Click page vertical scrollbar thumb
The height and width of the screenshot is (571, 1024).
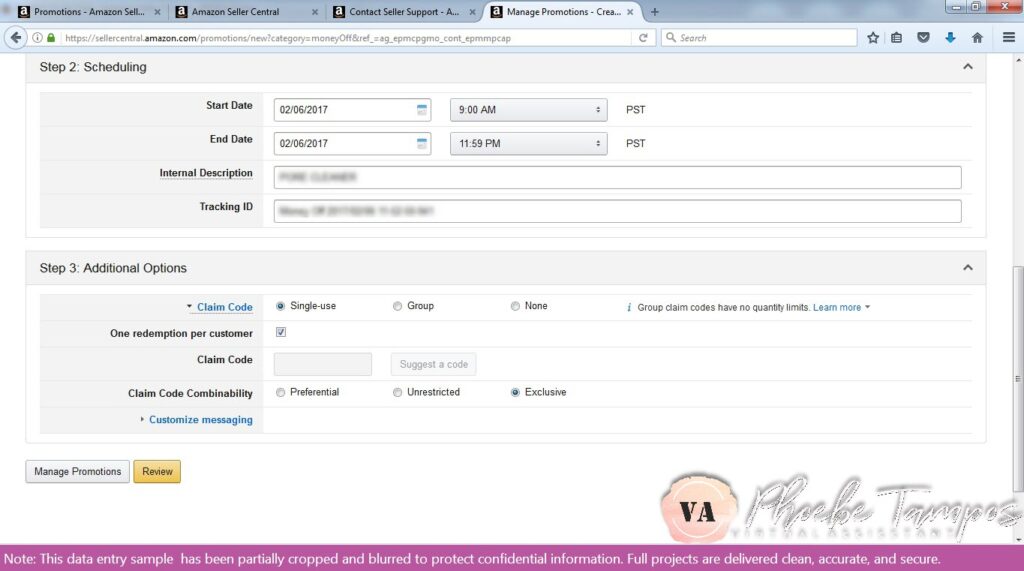click(1017, 379)
